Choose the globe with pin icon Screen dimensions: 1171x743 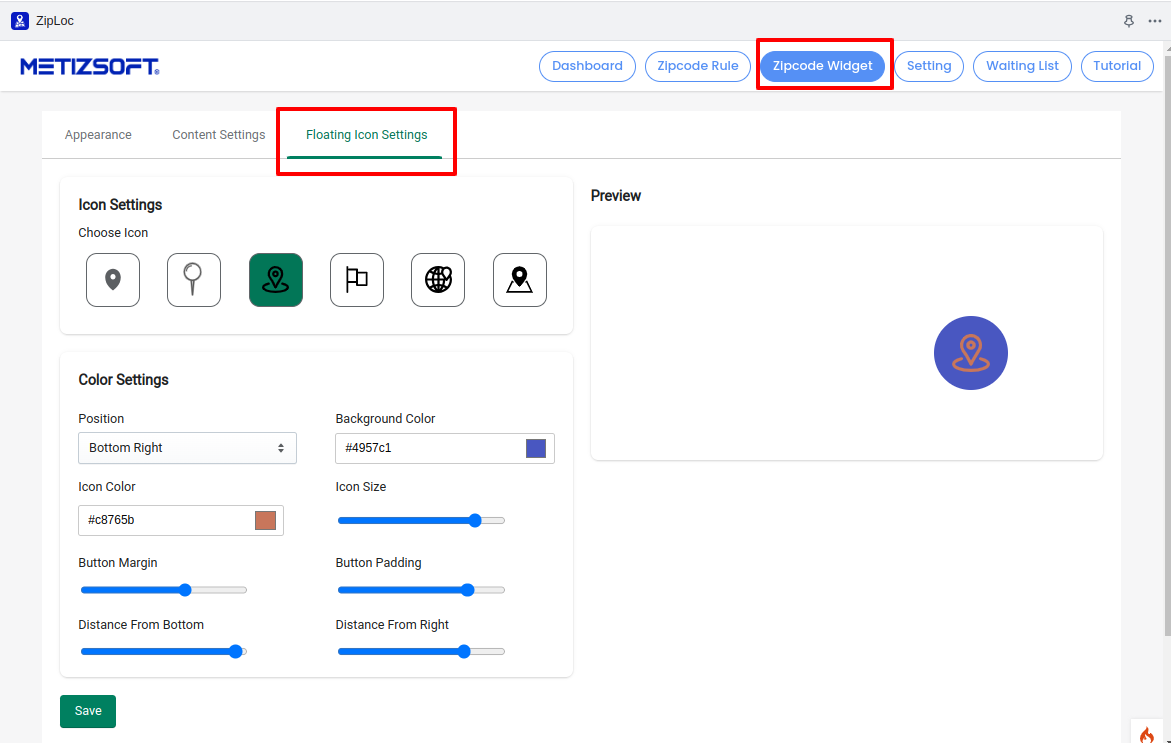coord(438,280)
